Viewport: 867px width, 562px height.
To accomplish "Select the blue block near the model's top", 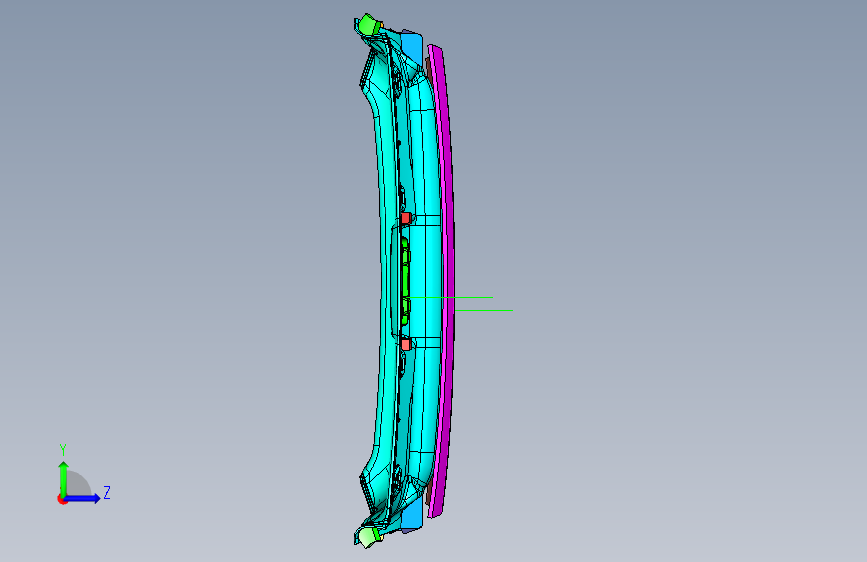I will tap(412, 49).
